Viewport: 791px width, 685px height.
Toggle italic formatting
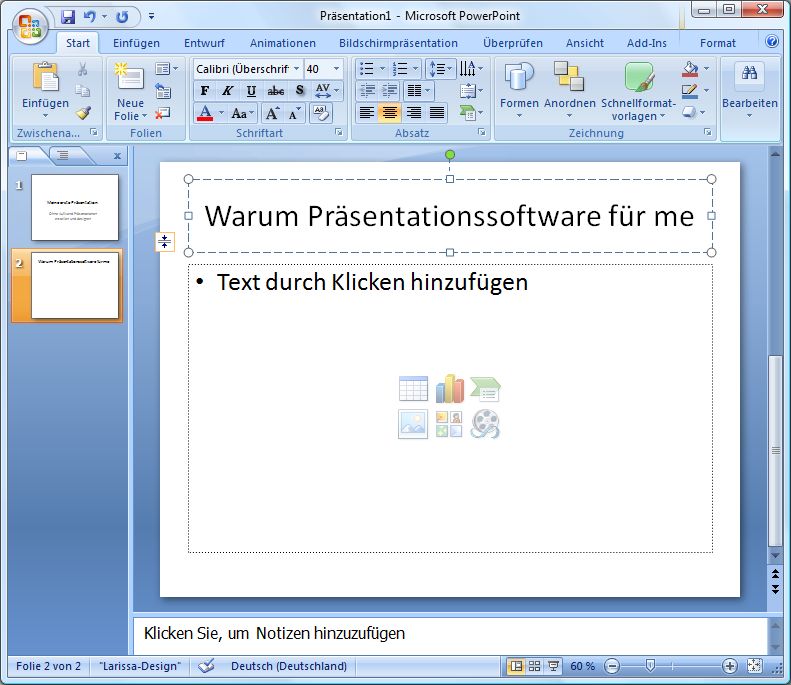(228, 91)
